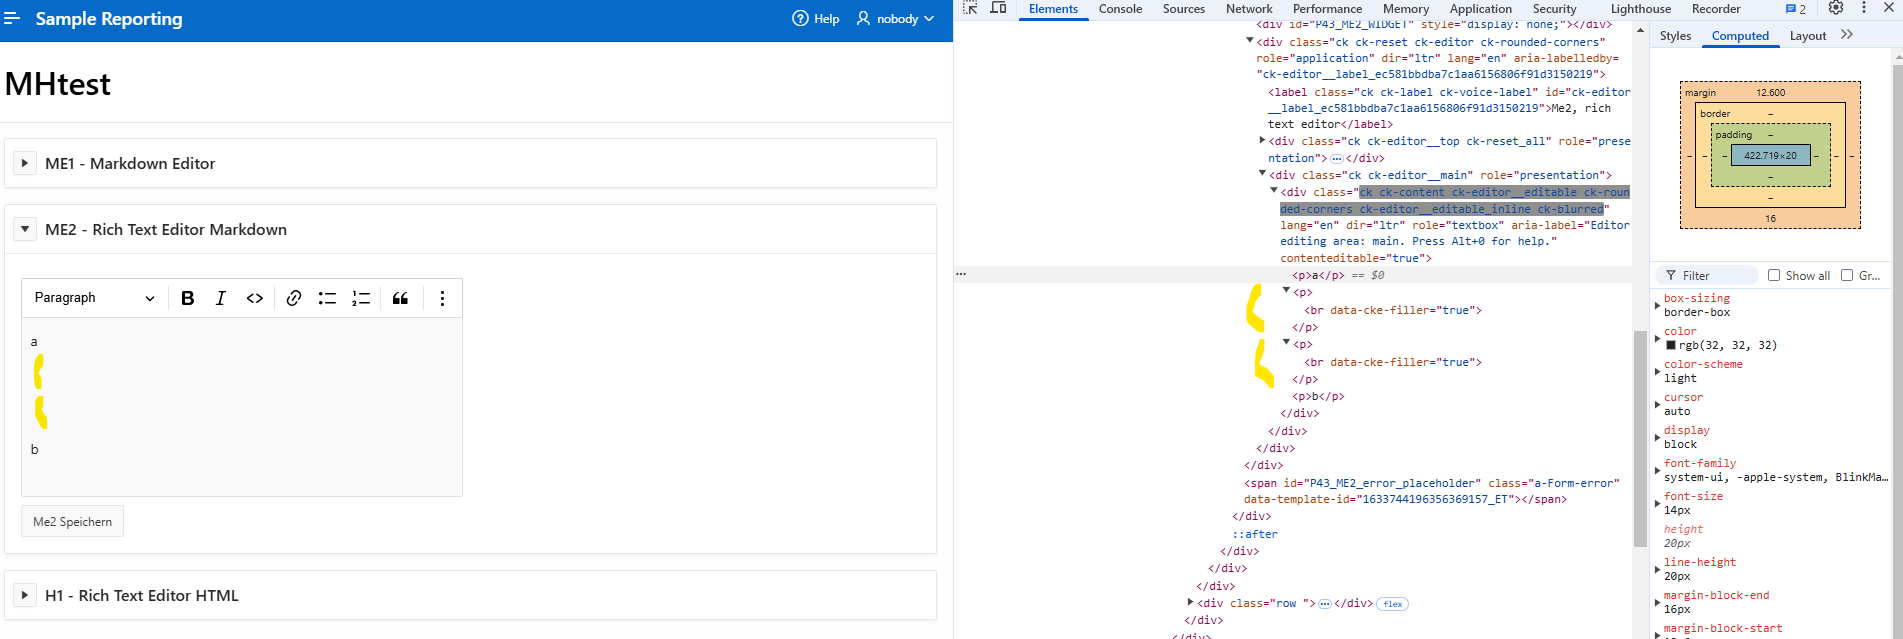This screenshot has height=639, width=1903.
Task: Click the inline code icon
Action: click(255, 298)
